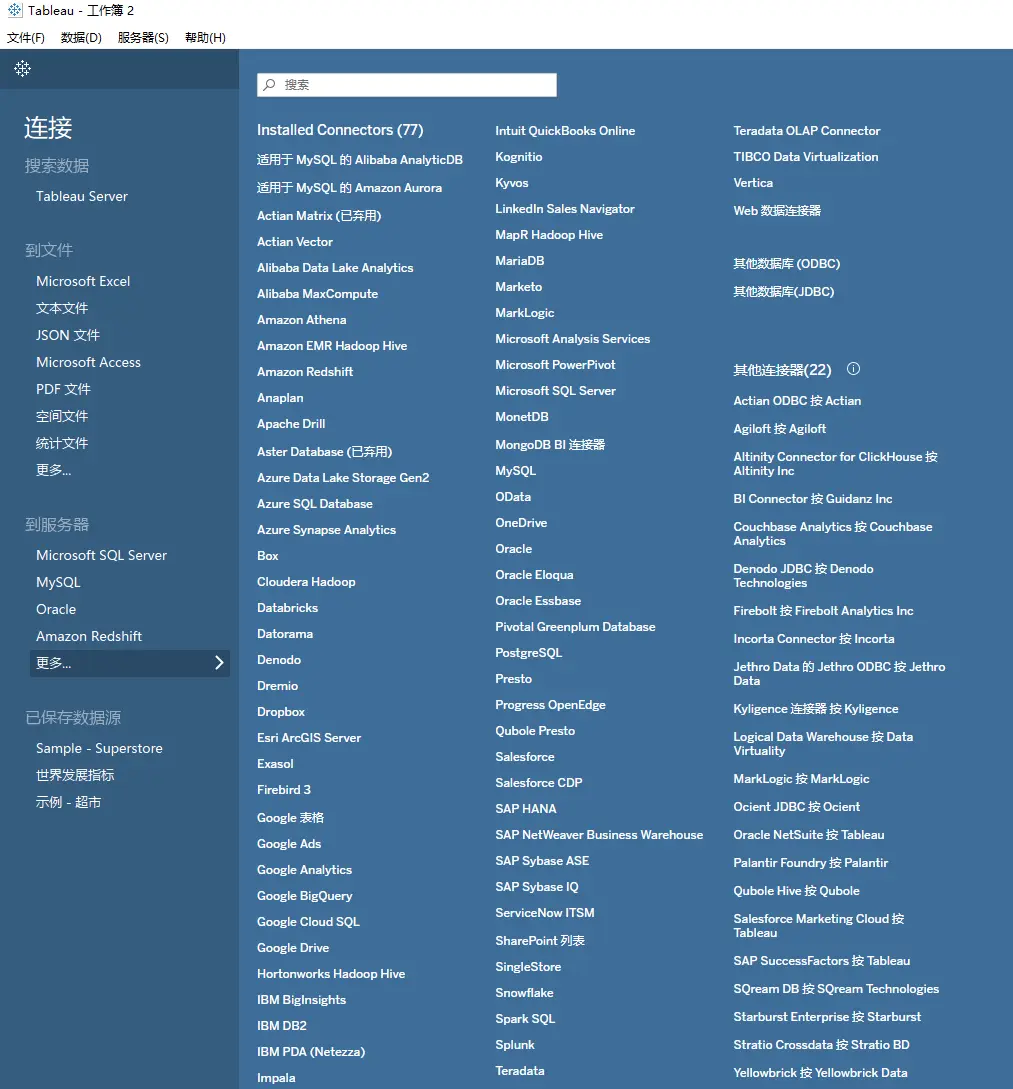Image resolution: width=1013 pixels, height=1089 pixels.
Task: Select Palantir Foundry 按 Palantir connector
Action: [x=811, y=863]
